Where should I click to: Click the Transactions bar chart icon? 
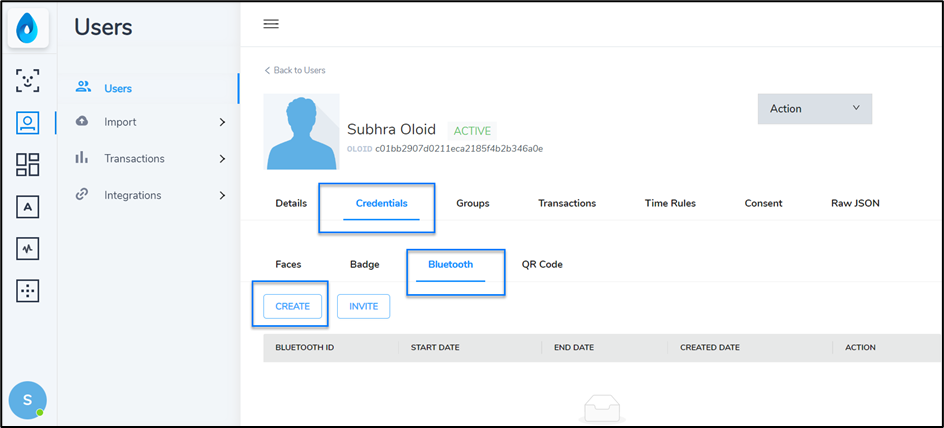[x=81, y=158]
